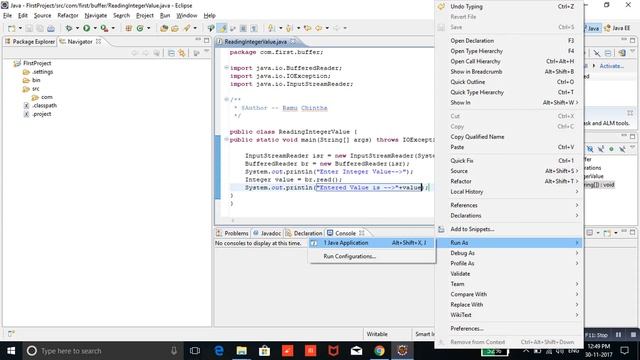Switch to the Declaration tab
640x360 pixels.
point(304,233)
